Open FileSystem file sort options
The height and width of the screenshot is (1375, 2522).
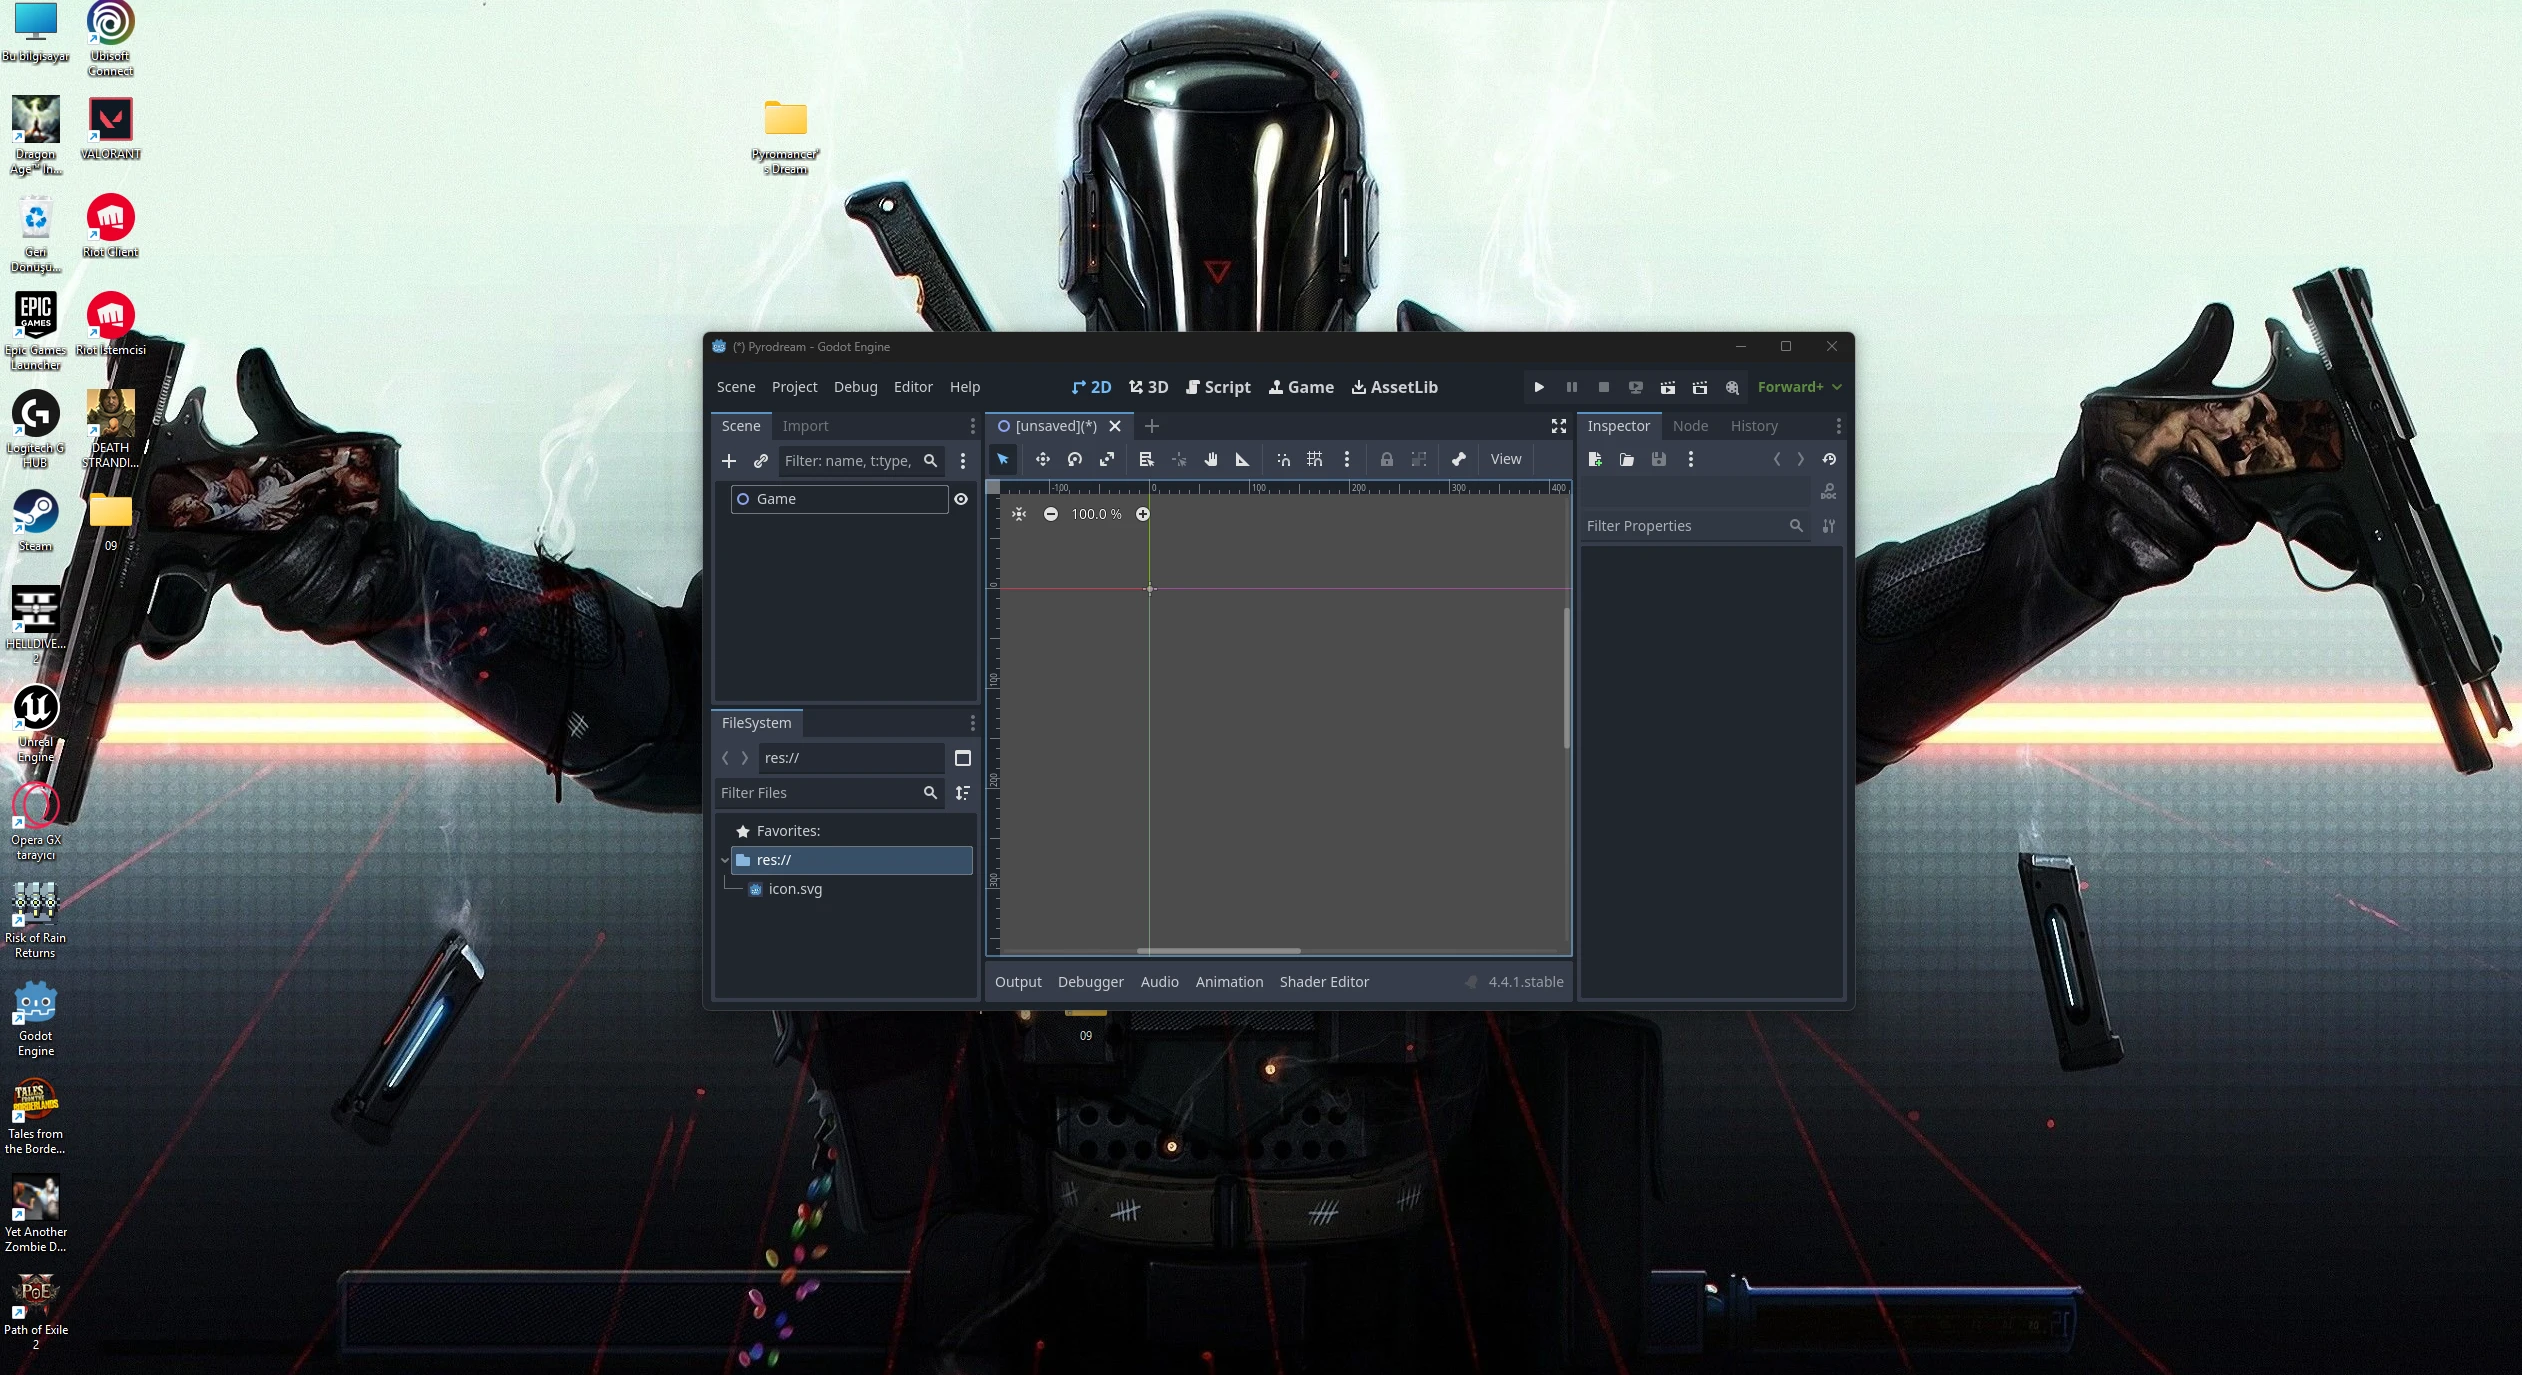click(963, 793)
